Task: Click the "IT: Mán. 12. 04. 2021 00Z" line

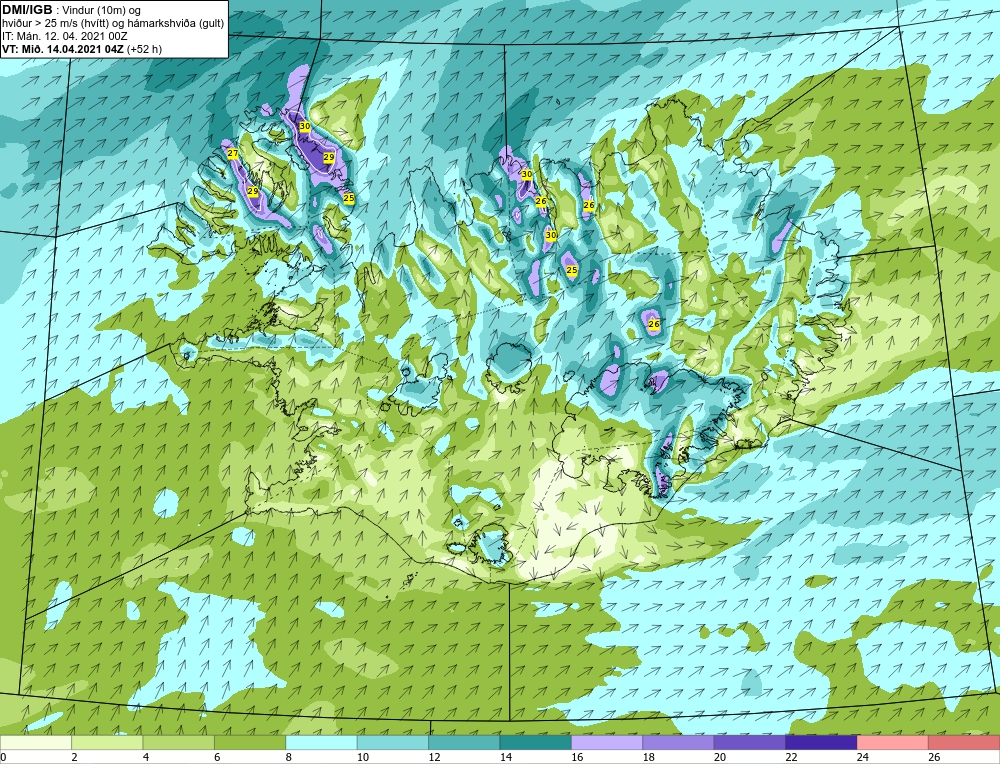Action: 64,36
